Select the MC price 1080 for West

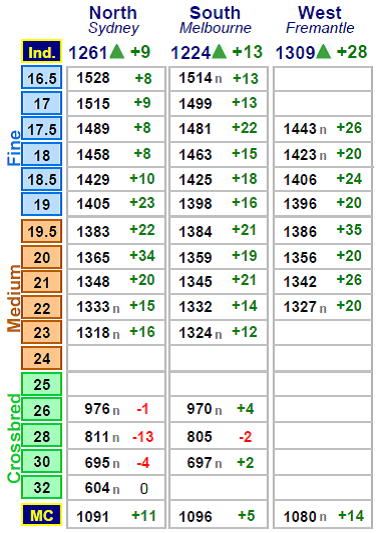click(300, 517)
